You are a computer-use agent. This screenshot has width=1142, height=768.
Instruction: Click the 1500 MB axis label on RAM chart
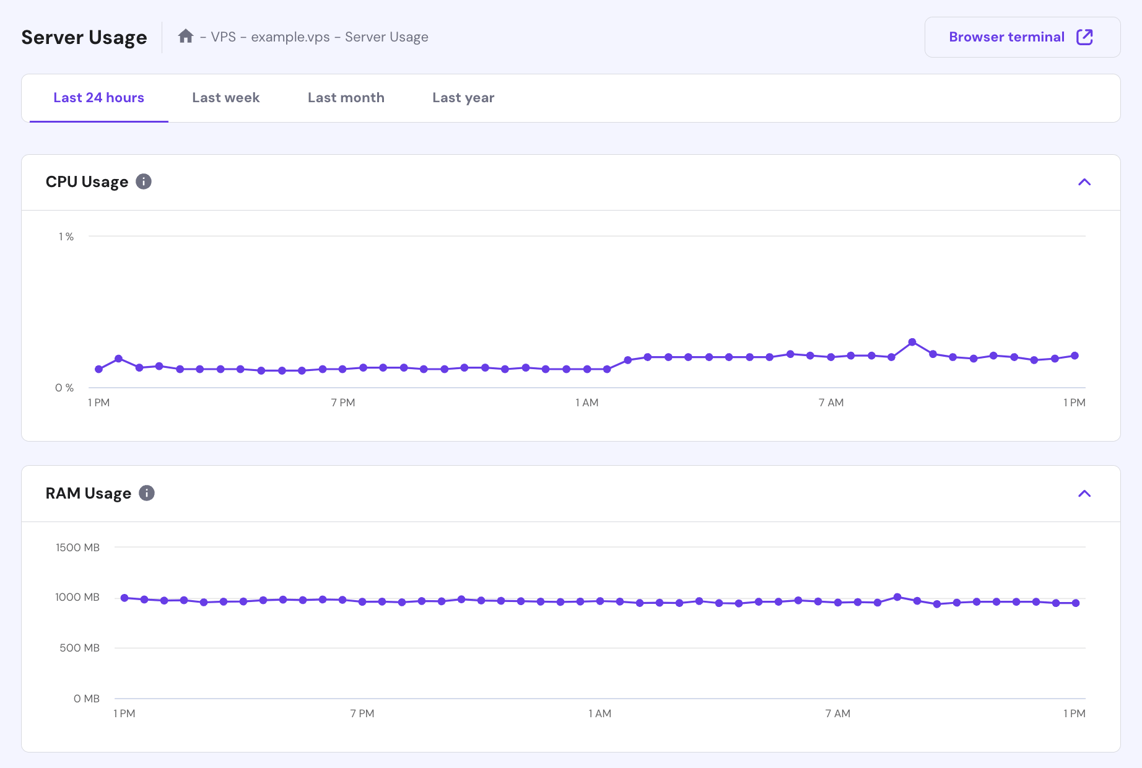(x=79, y=547)
